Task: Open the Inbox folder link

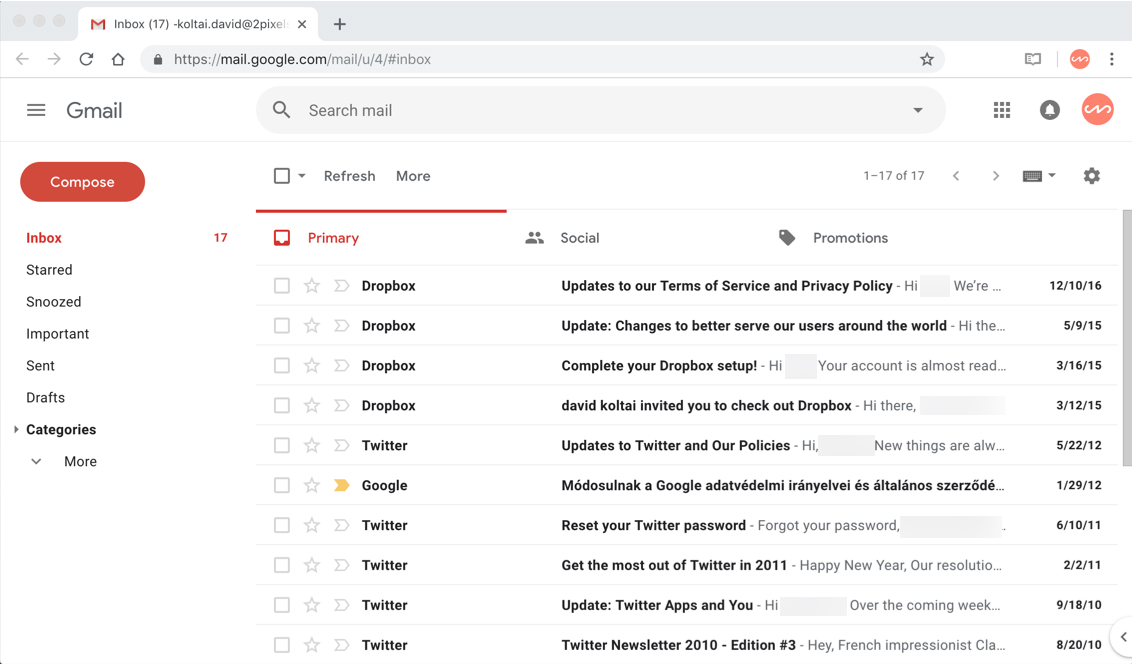Action: coord(43,238)
